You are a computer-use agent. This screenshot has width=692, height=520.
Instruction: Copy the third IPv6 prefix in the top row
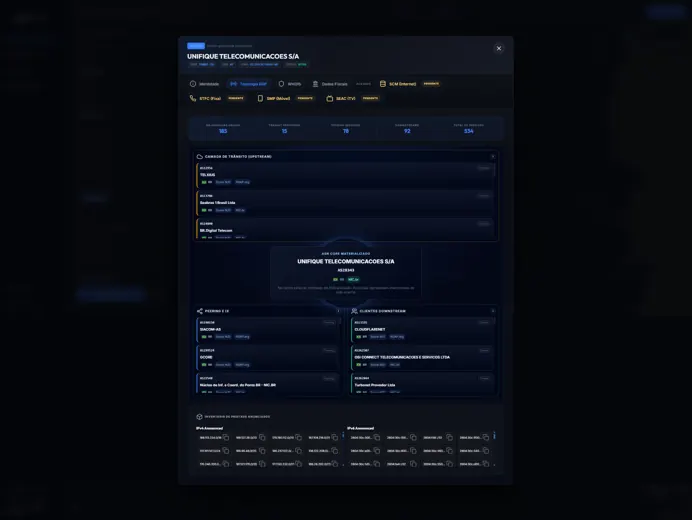tap(449, 437)
